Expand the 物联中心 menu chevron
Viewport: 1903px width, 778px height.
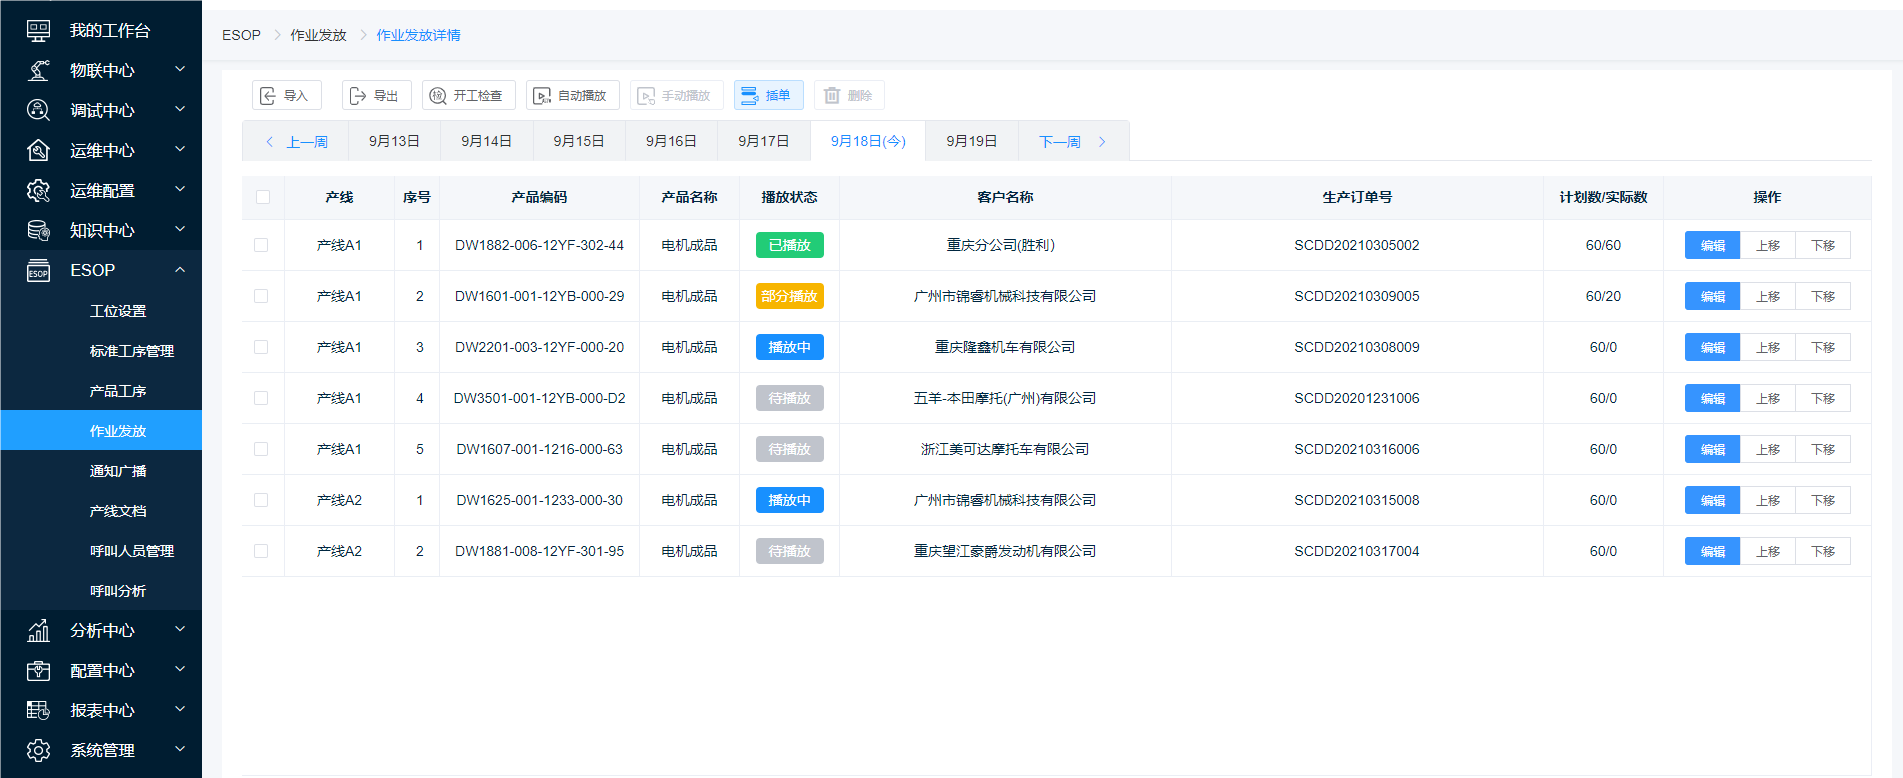(x=180, y=70)
